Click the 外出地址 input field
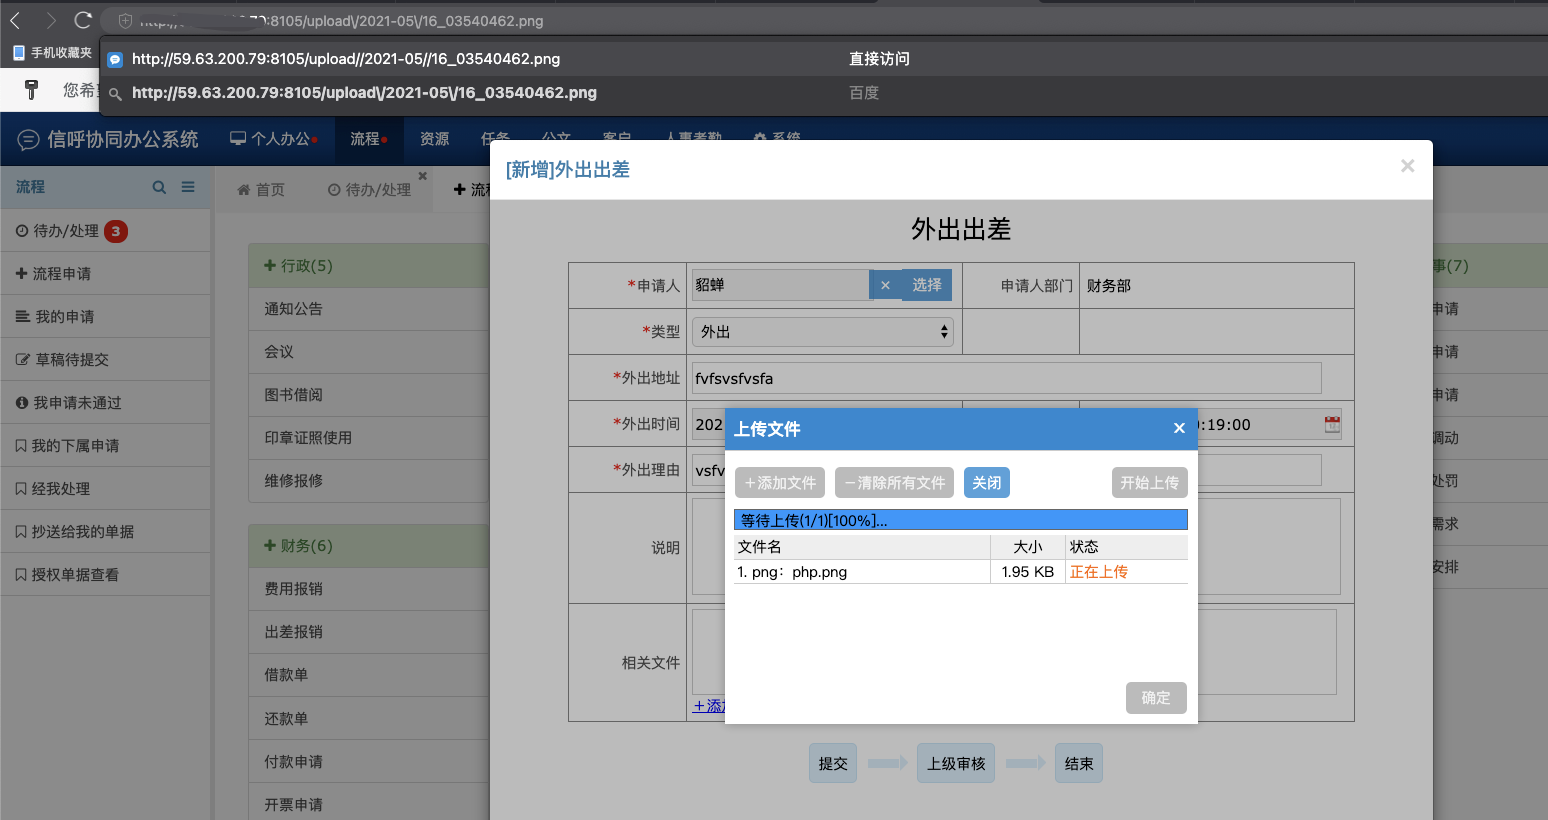Viewport: 1548px width, 820px height. click(1005, 378)
